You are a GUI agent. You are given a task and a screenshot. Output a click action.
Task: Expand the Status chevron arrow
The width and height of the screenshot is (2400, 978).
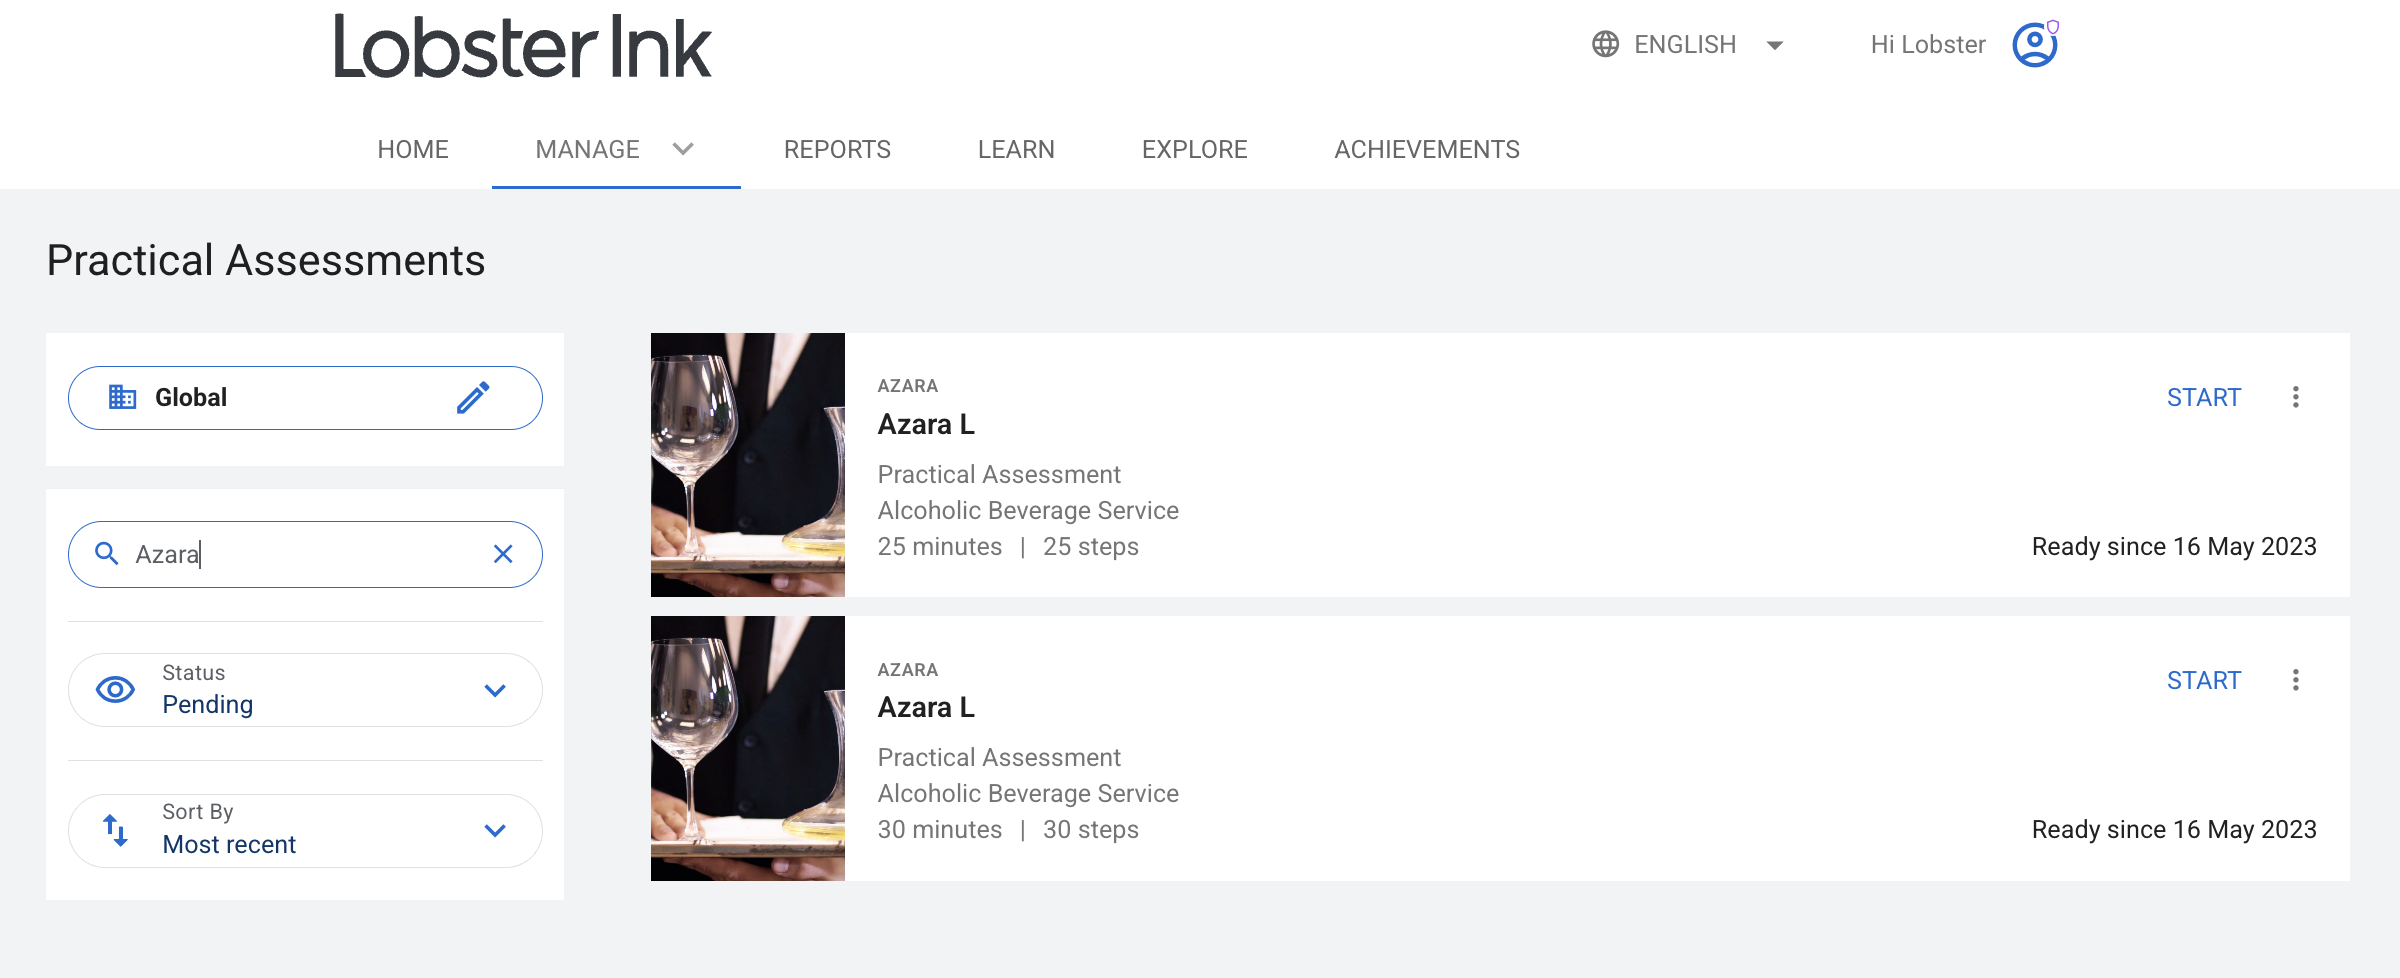(495, 690)
